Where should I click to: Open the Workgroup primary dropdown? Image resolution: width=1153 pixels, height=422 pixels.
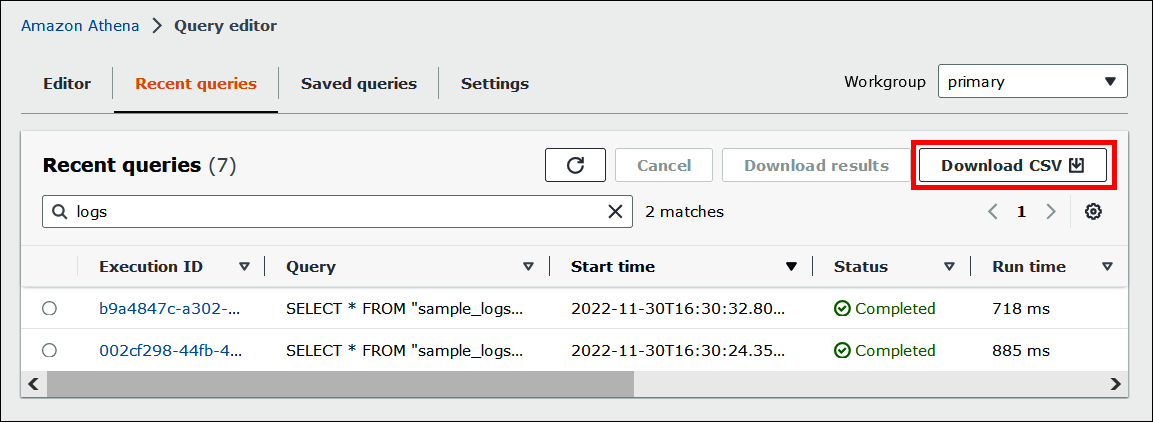[1032, 82]
